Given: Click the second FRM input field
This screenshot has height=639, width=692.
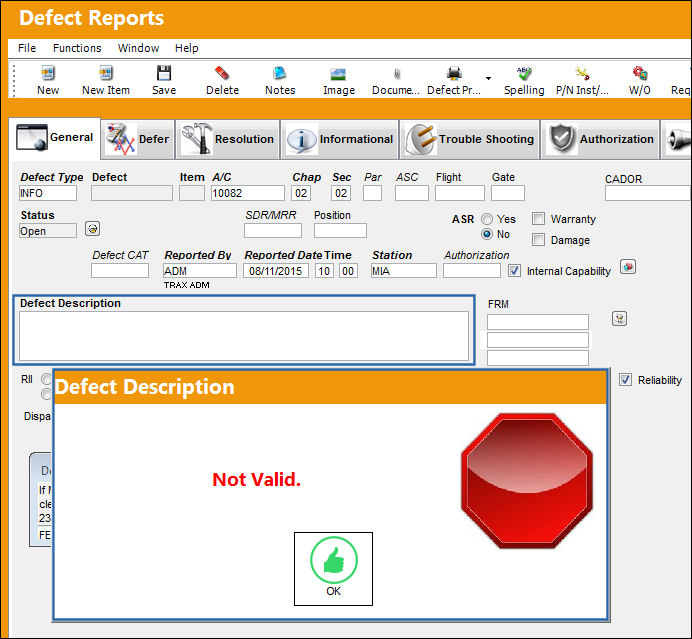Looking at the screenshot, I should tap(538, 340).
